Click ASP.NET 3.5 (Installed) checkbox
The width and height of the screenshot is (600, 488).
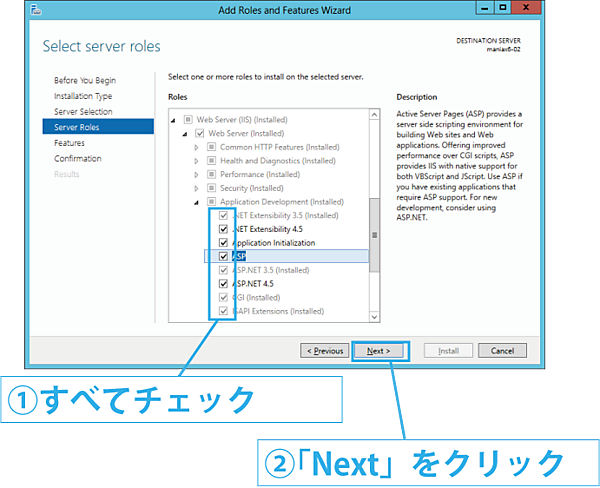click(x=223, y=270)
